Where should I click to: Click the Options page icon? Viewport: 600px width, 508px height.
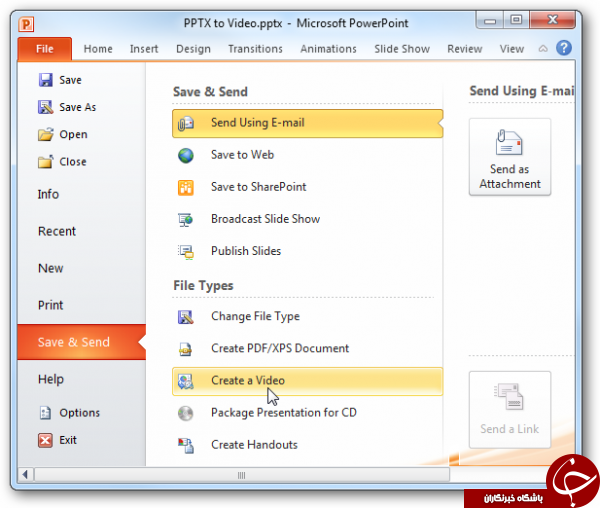(45, 413)
